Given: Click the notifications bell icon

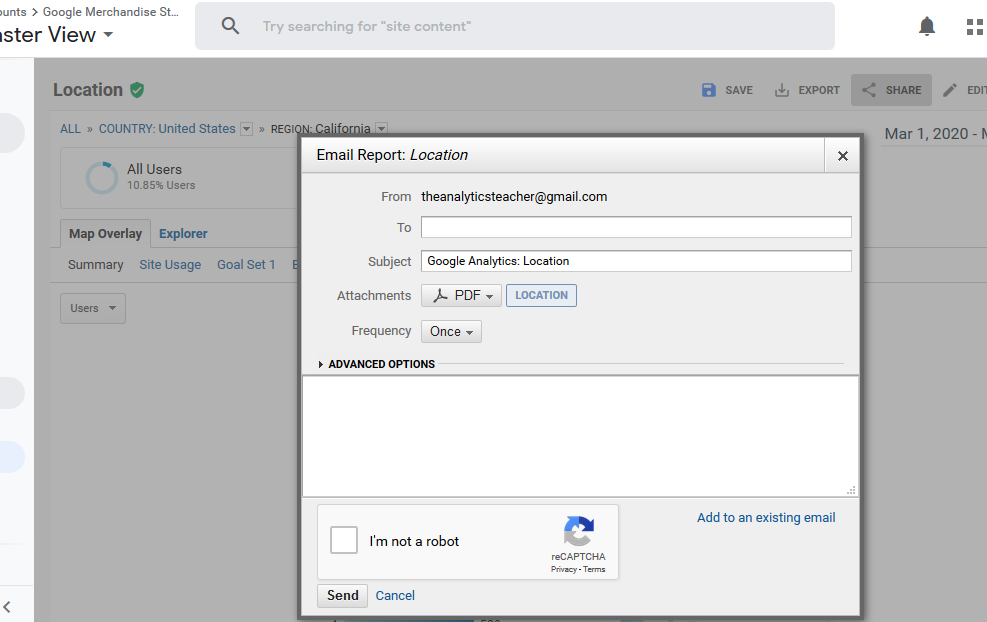Looking at the screenshot, I should [927, 27].
